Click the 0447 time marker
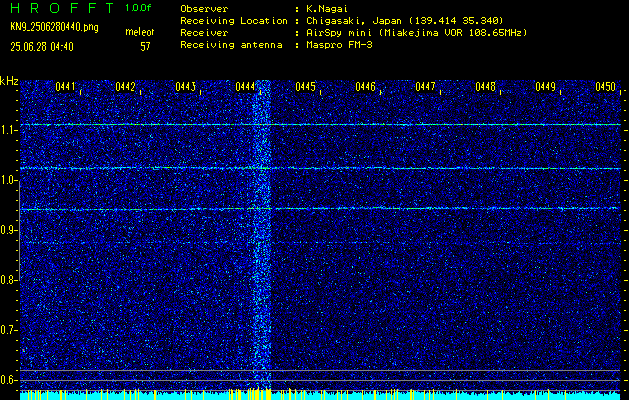 425,87
